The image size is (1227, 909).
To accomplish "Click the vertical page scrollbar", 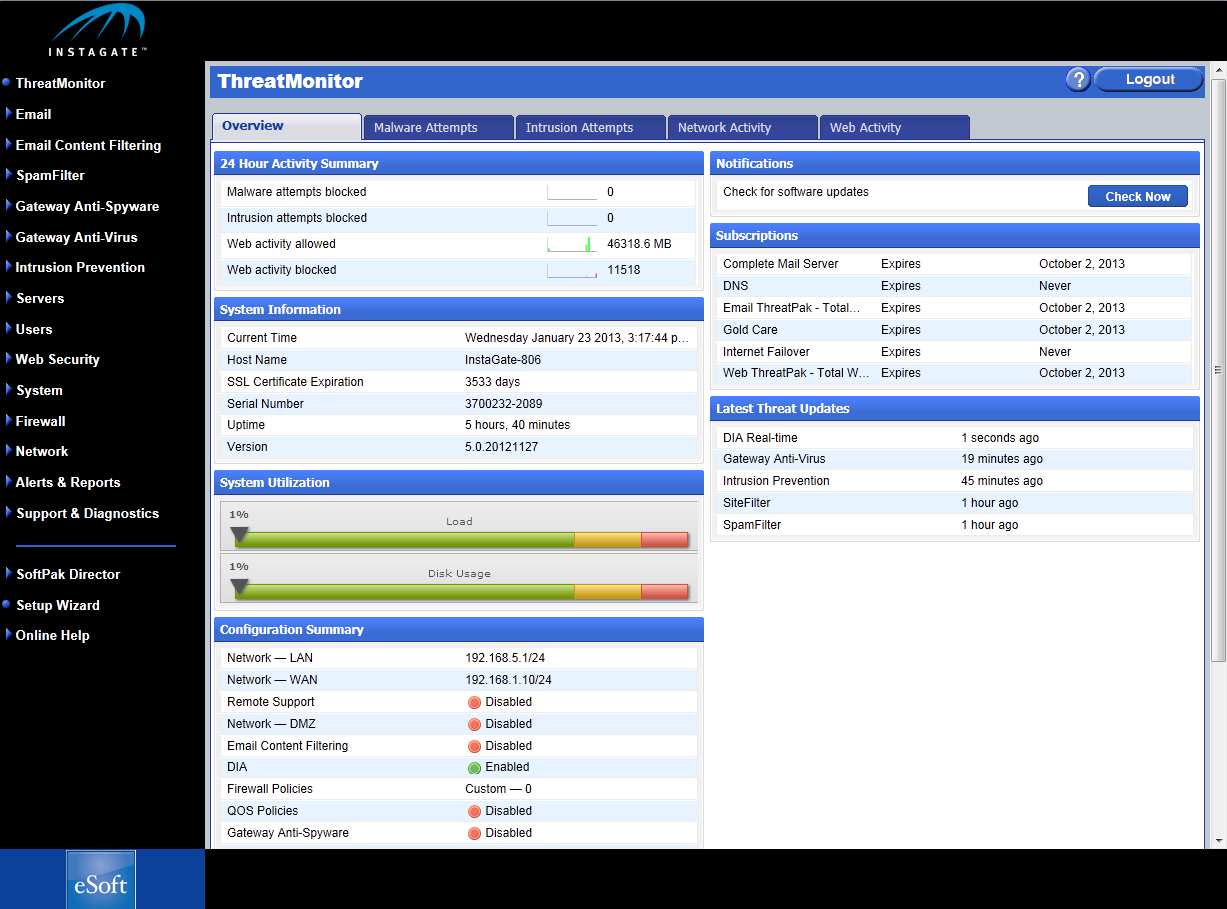I will [x=1217, y=370].
